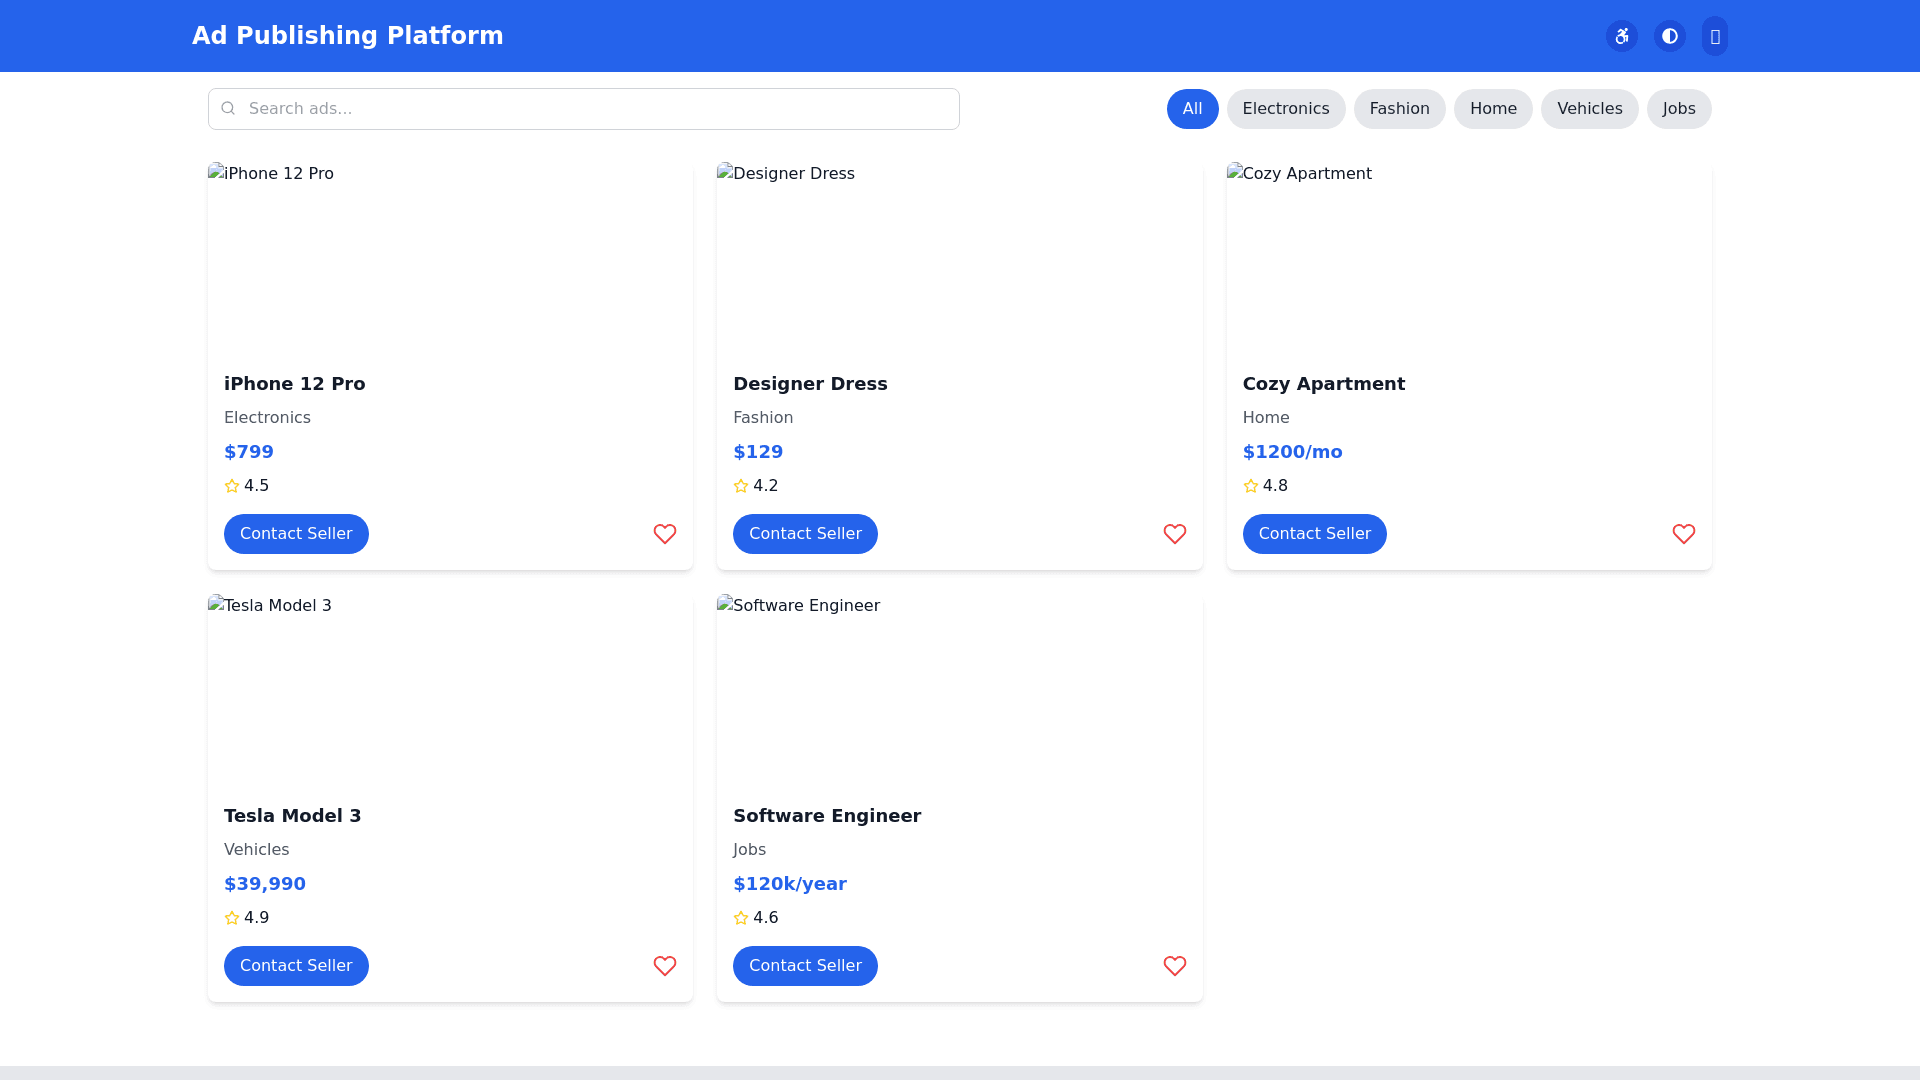Screen dimensions: 1920x1080
Task: Open the accessibility options icon
Action: click(1621, 36)
